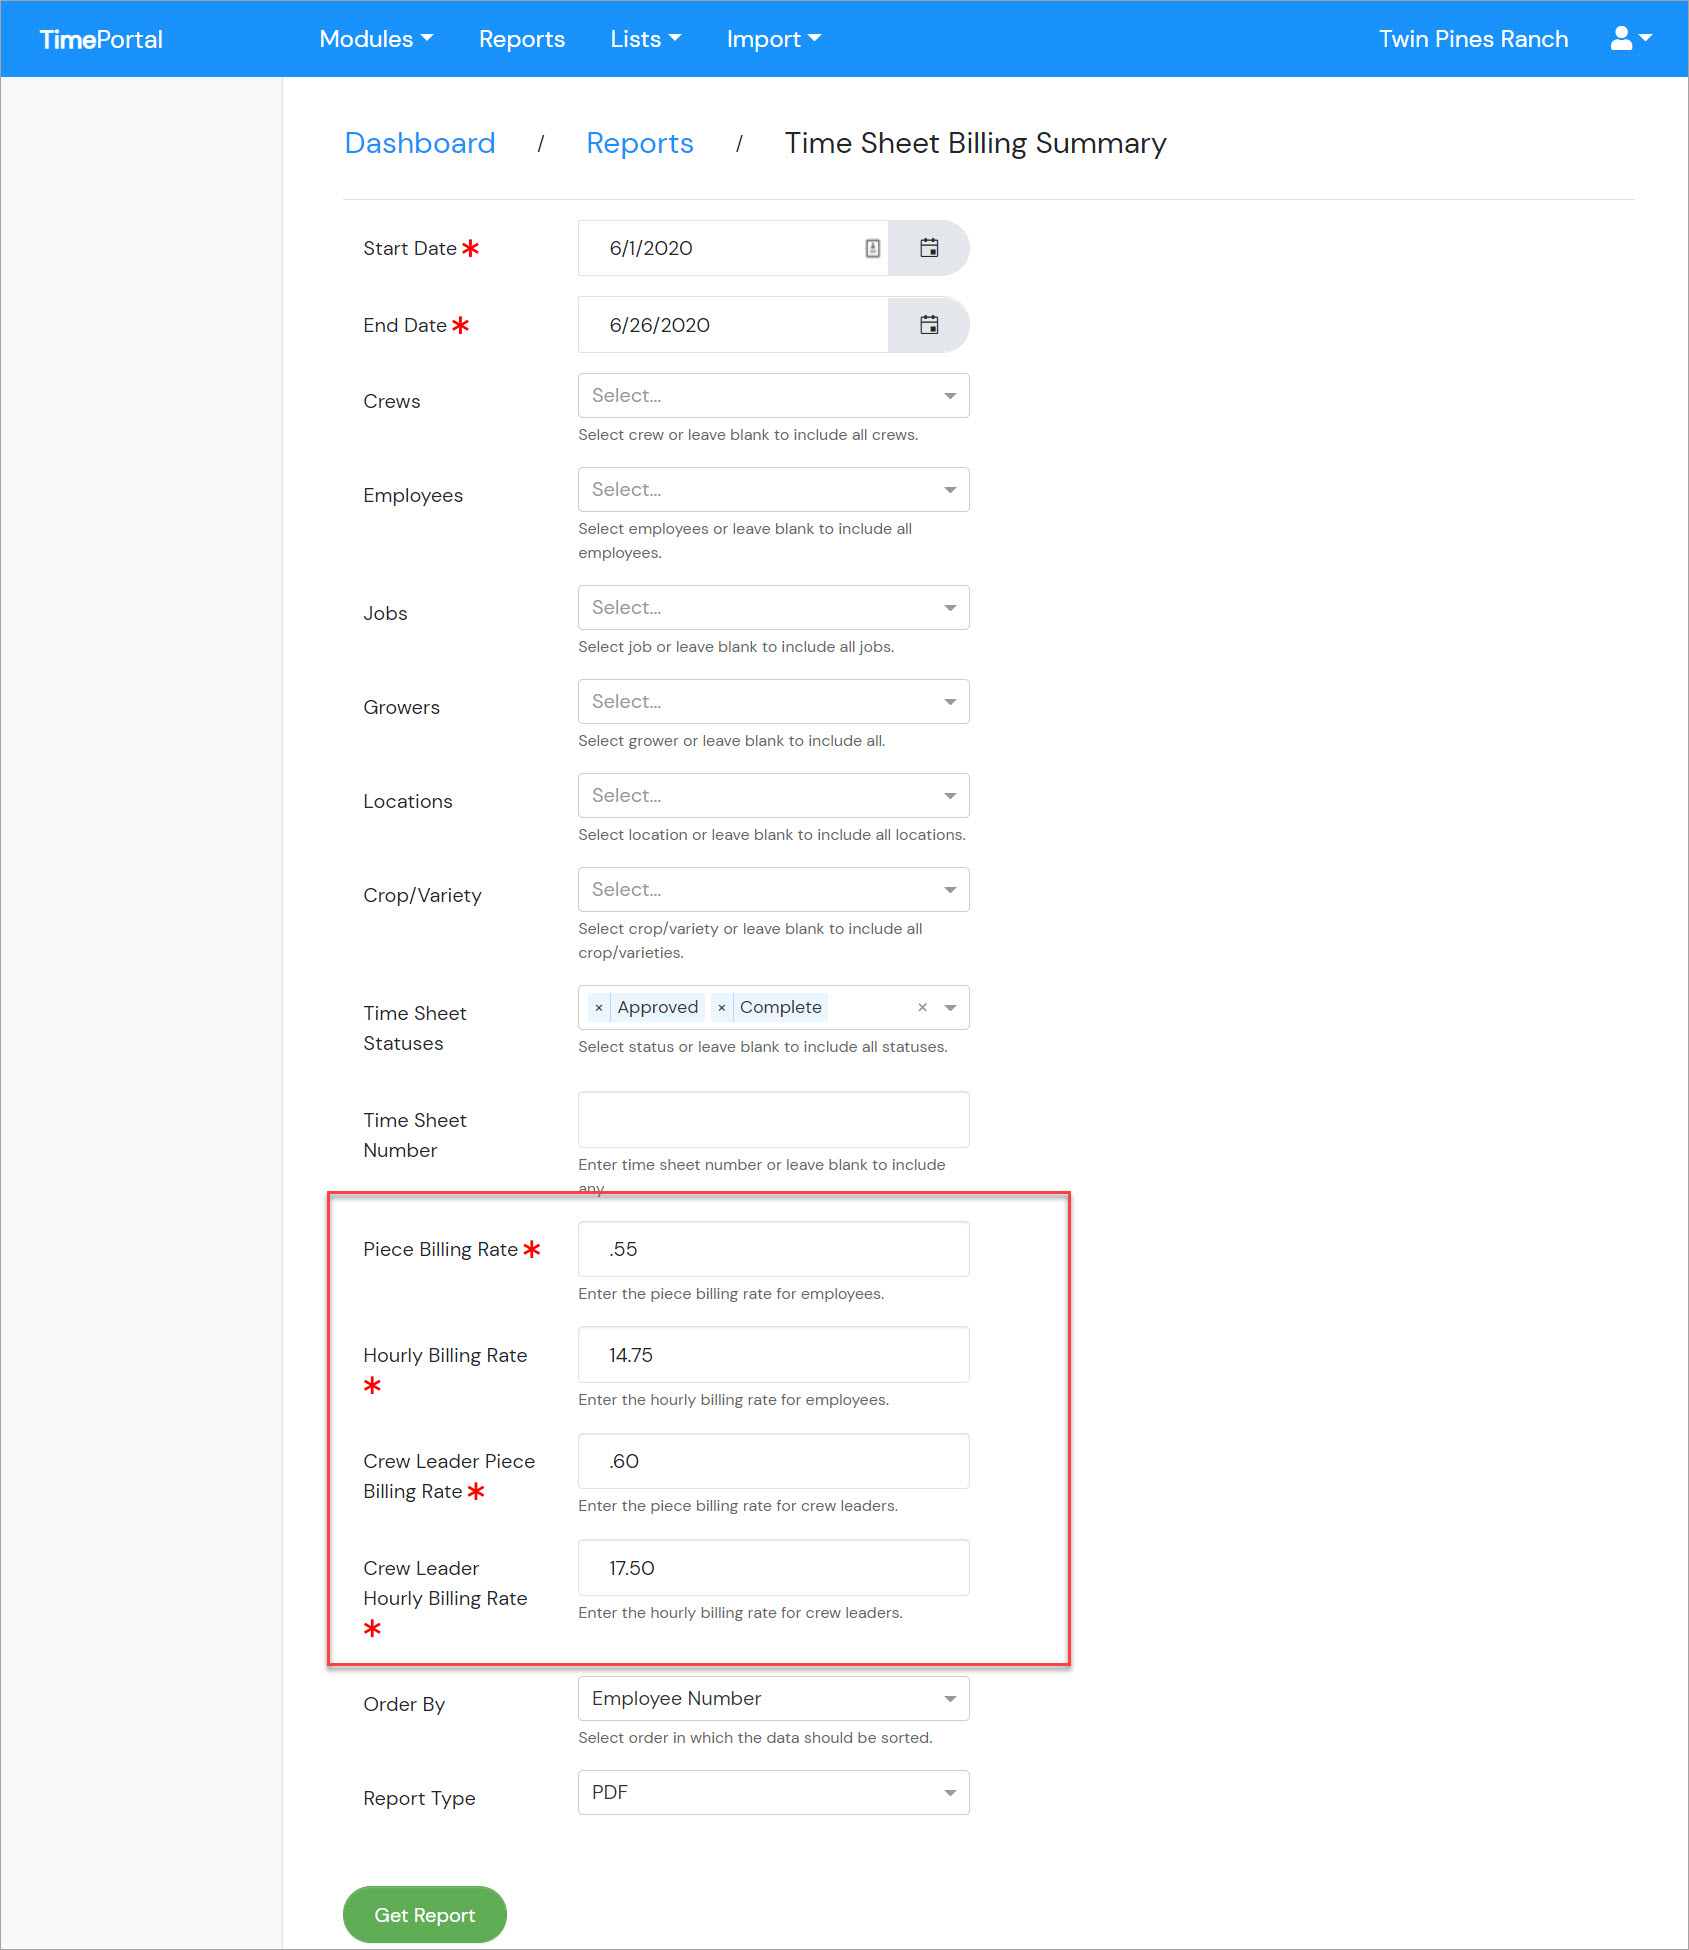Expand the Employees select dropdown

point(773,490)
